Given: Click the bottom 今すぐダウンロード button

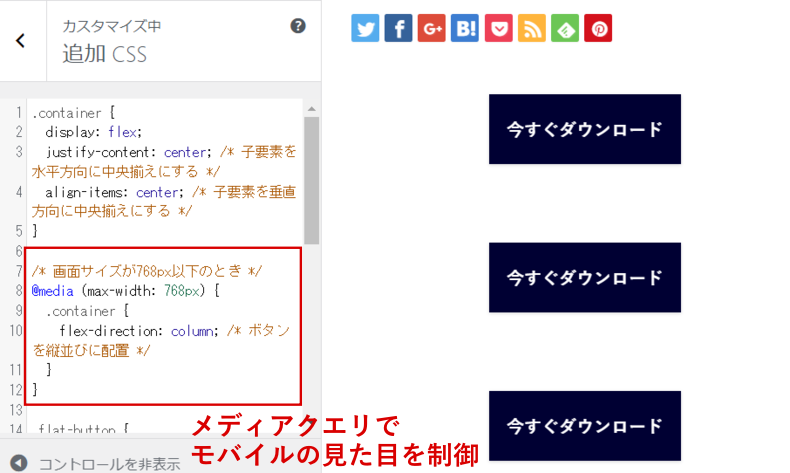Looking at the screenshot, I should [x=584, y=426].
